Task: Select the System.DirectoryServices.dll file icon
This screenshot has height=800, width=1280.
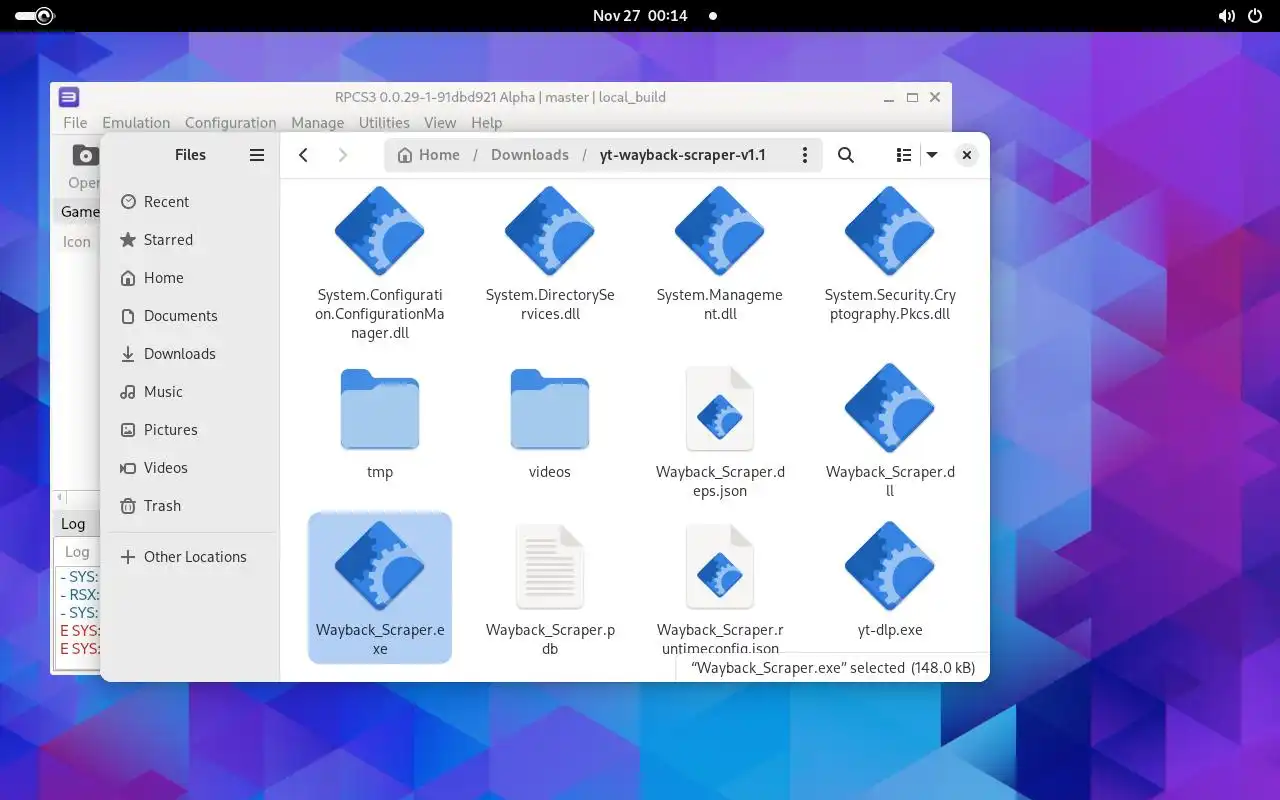Action: click(550, 231)
